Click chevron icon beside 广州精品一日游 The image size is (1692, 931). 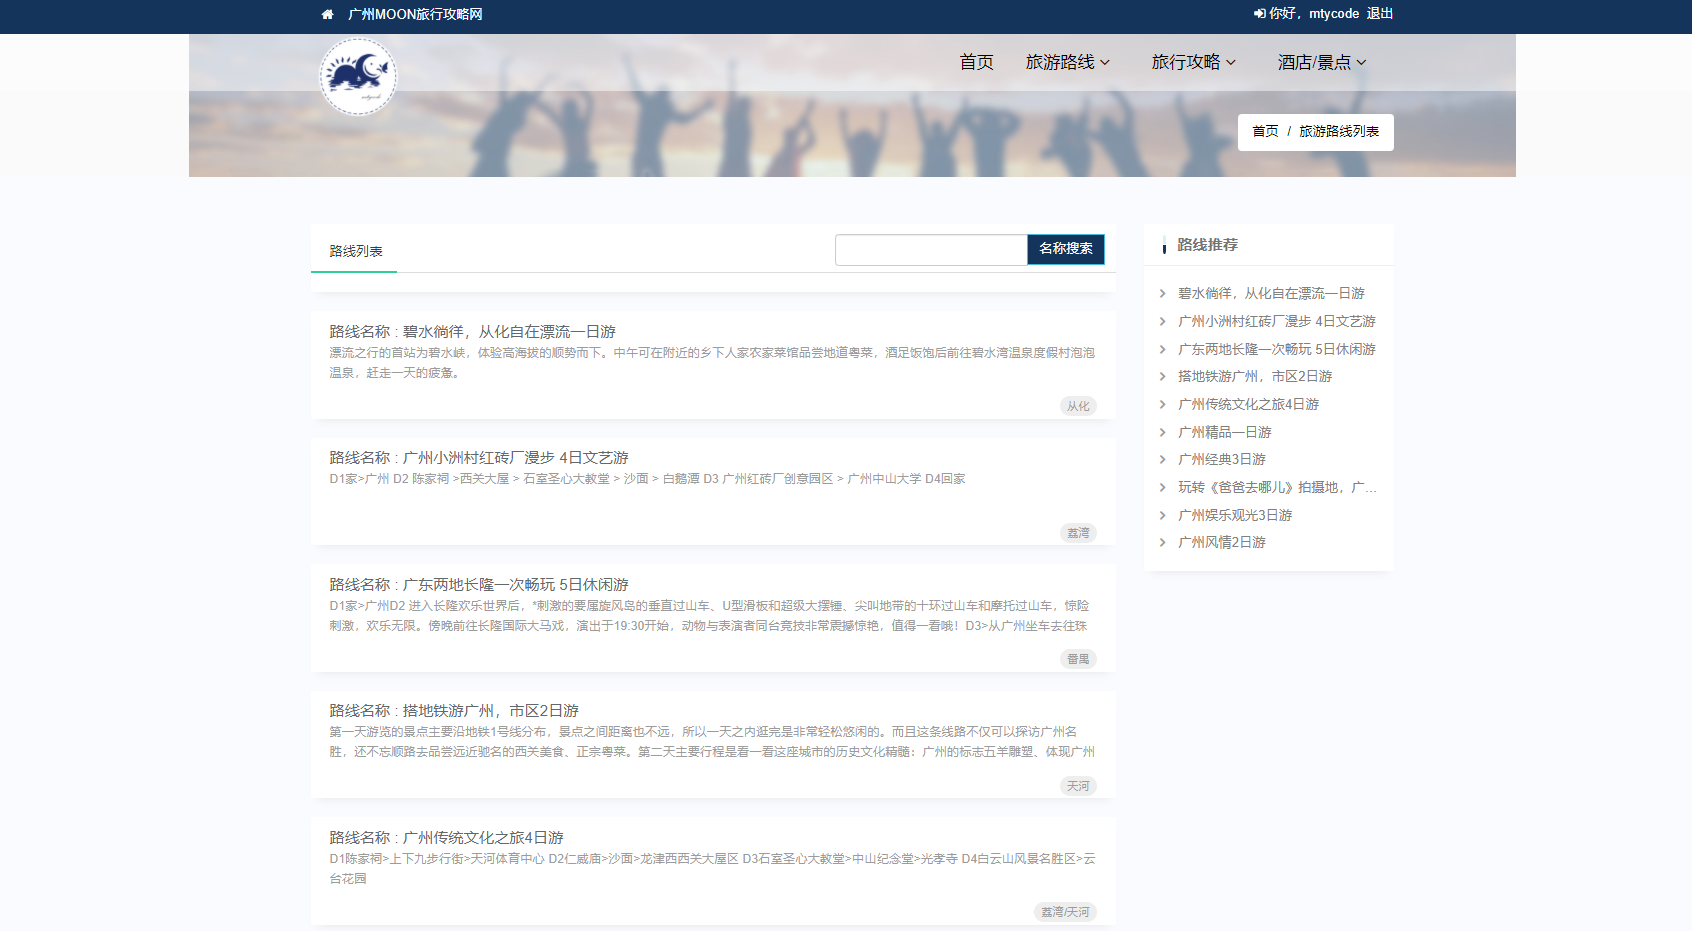[1162, 432]
